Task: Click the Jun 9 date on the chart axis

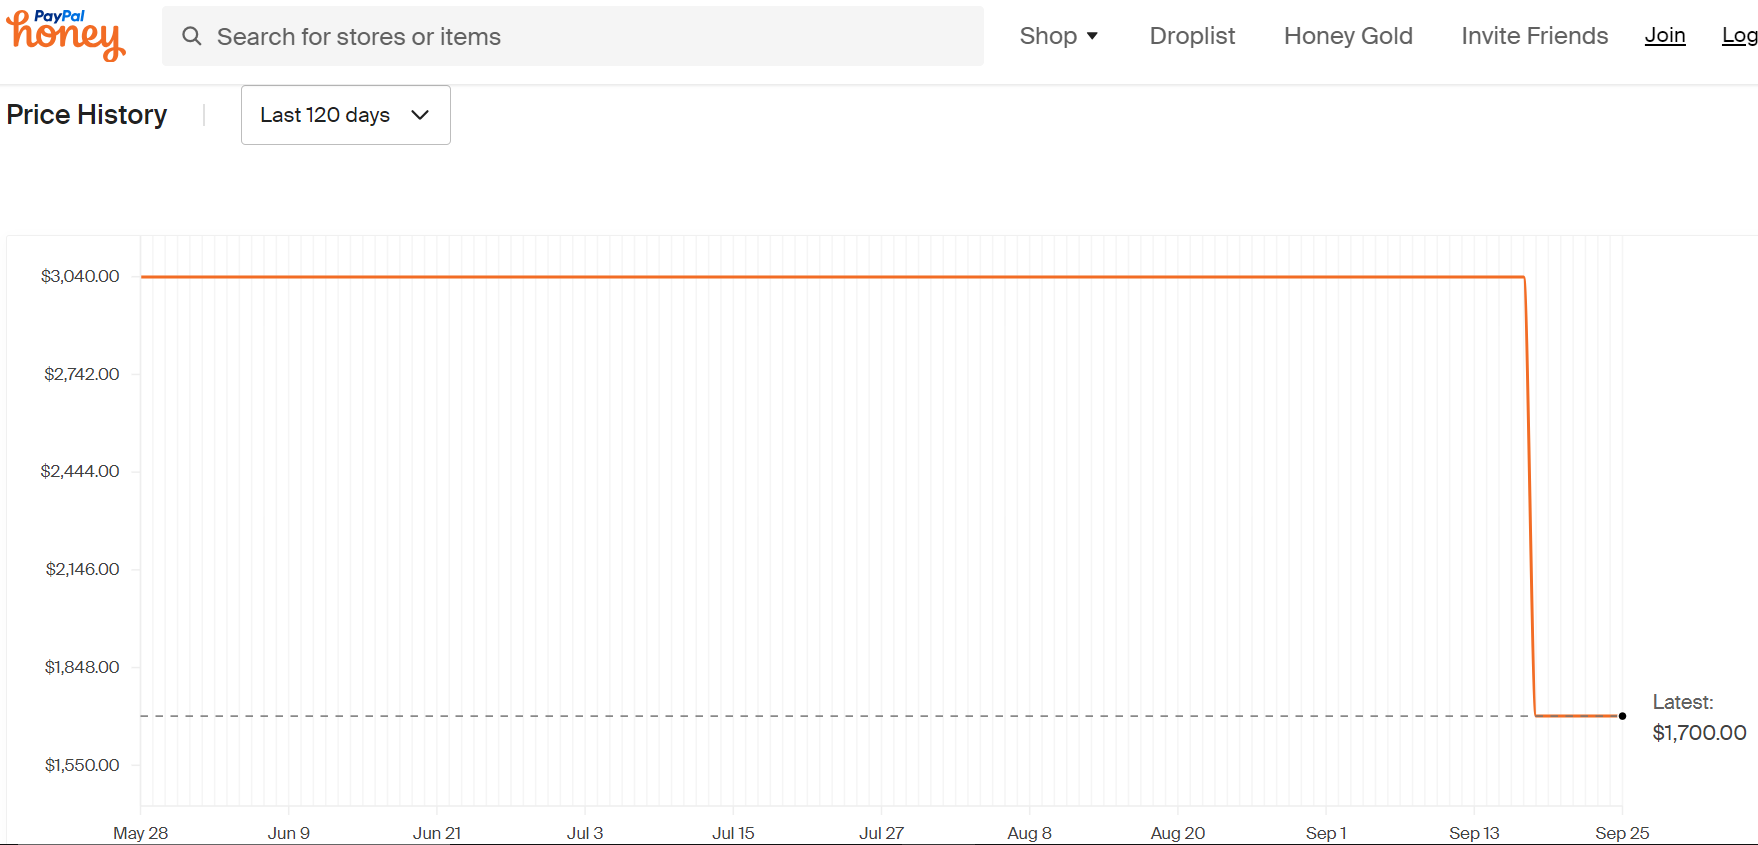Action: pyautogui.click(x=289, y=833)
